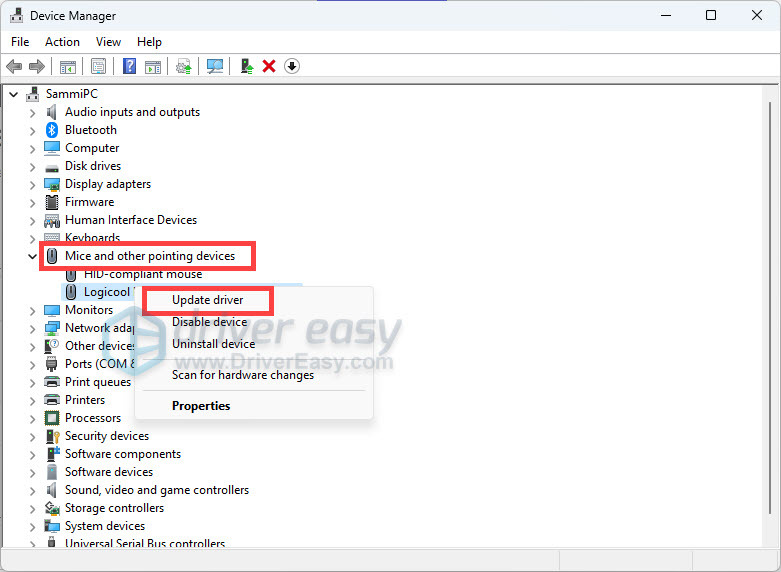Click the Update driver software gear icon
781x572 pixels.
183,66
